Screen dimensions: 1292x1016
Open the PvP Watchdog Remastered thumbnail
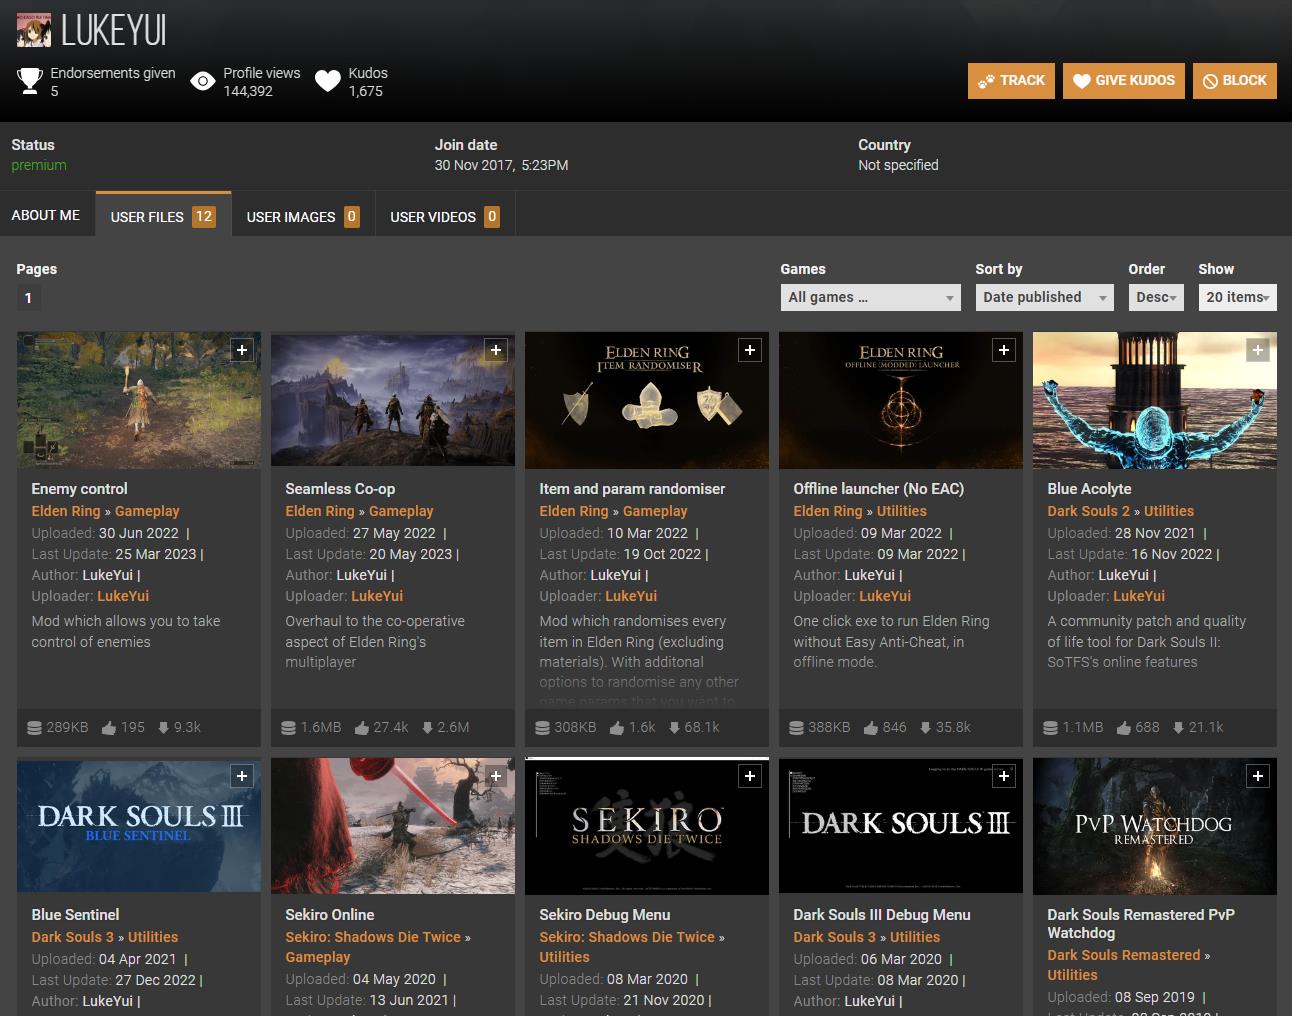(x=1155, y=826)
